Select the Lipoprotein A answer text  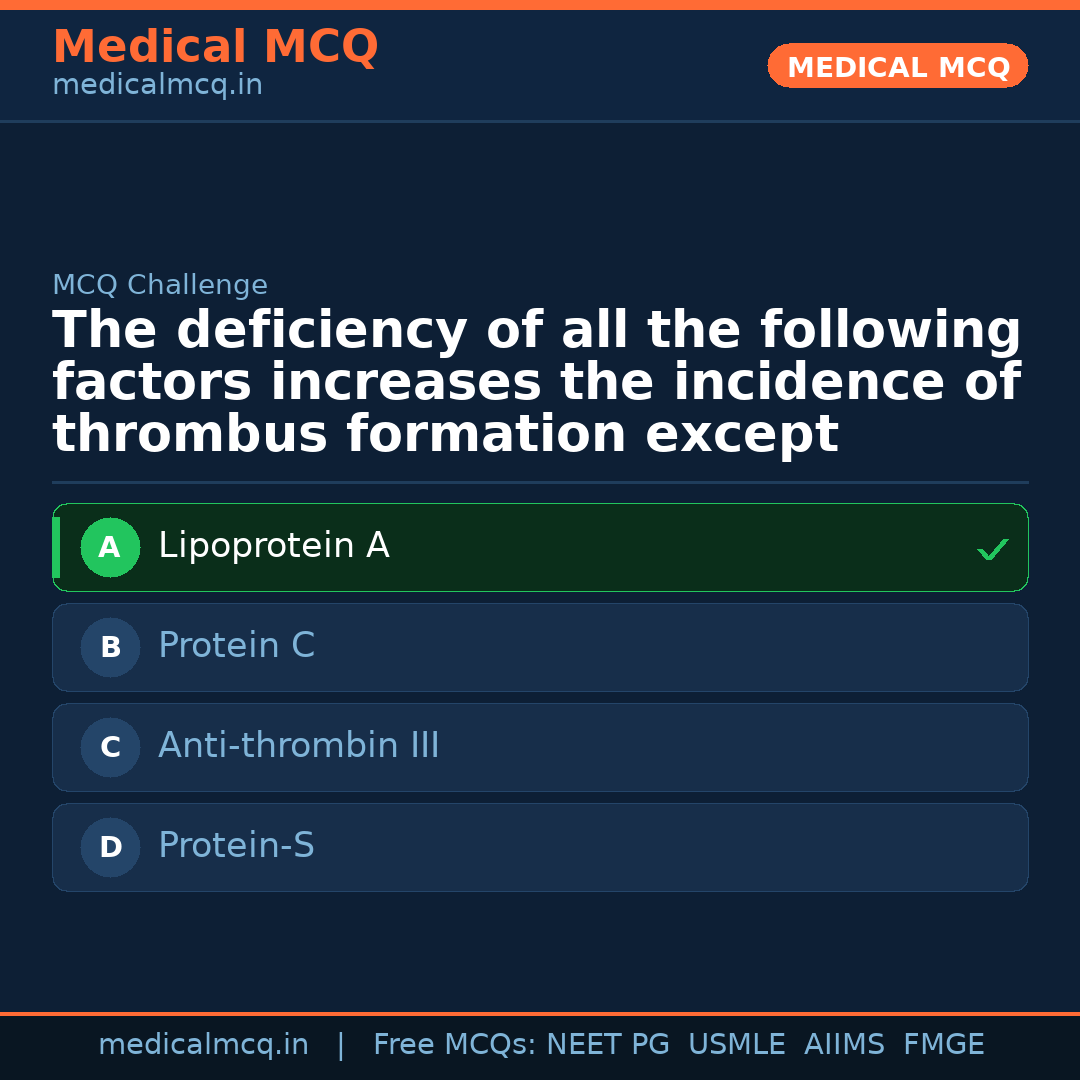click(273, 546)
